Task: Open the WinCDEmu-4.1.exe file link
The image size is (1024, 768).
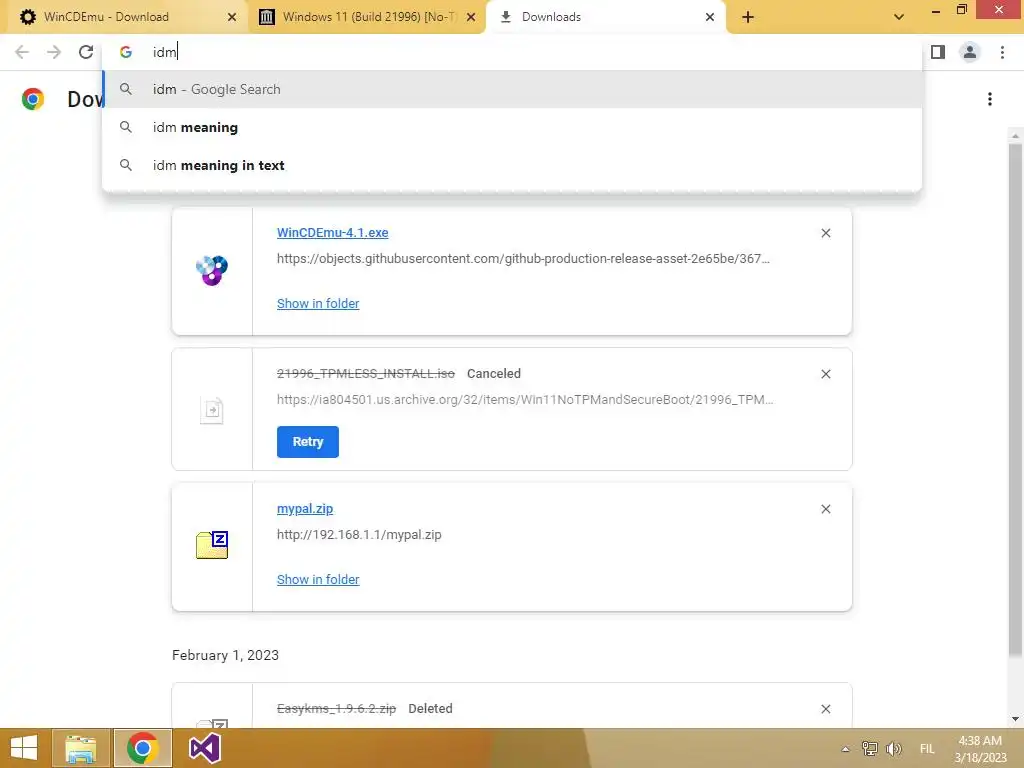Action: 332,232
